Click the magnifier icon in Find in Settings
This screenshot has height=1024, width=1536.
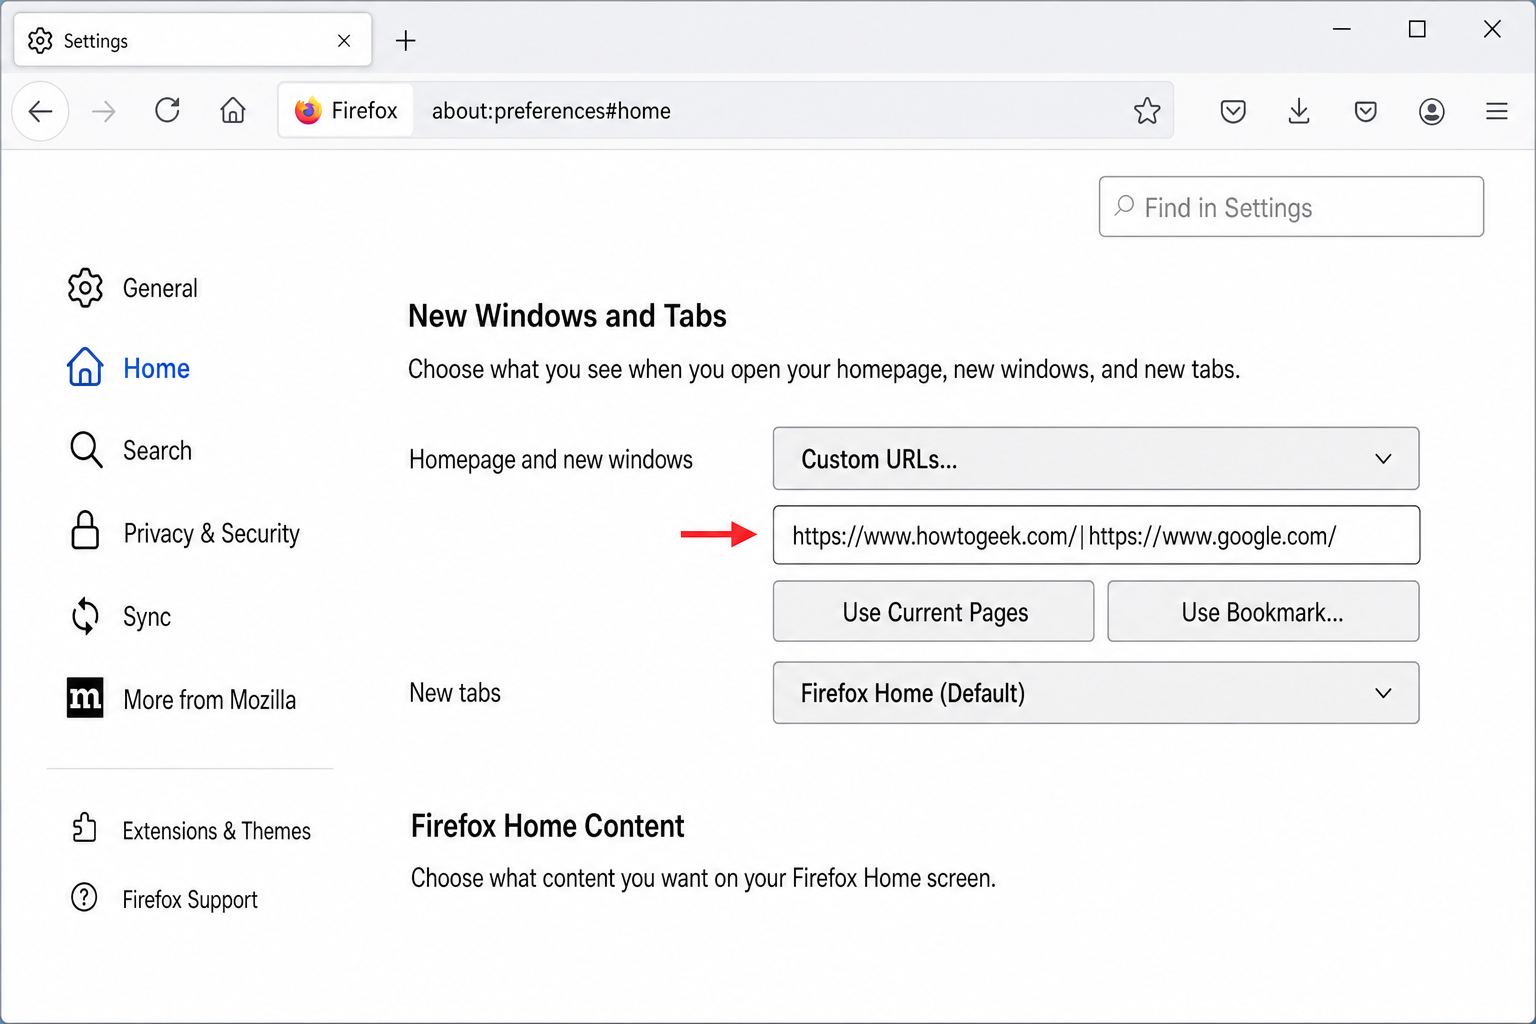point(1124,205)
